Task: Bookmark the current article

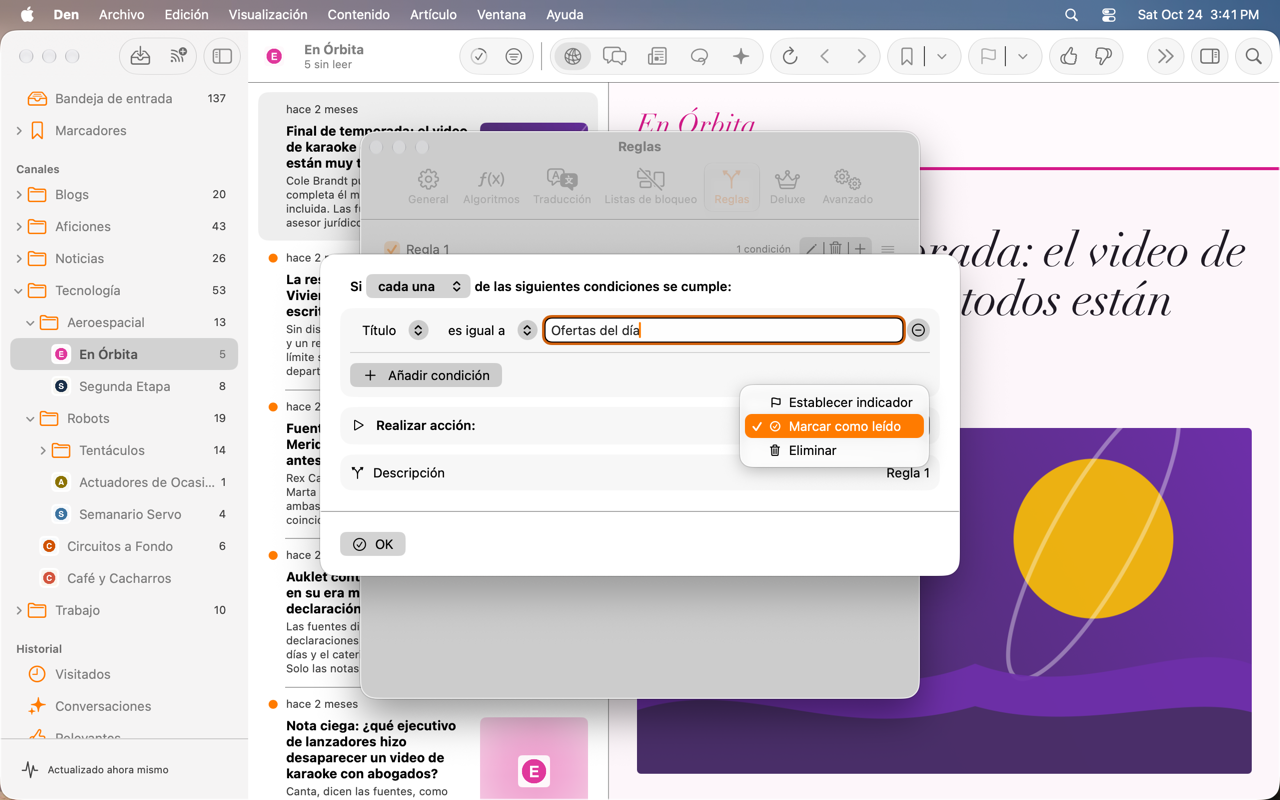Action: 906,57
